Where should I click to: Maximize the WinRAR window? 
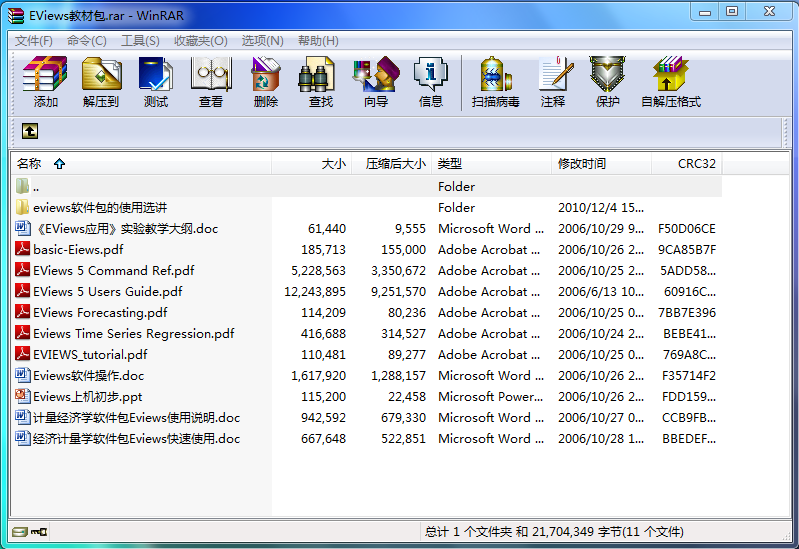coord(732,11)
